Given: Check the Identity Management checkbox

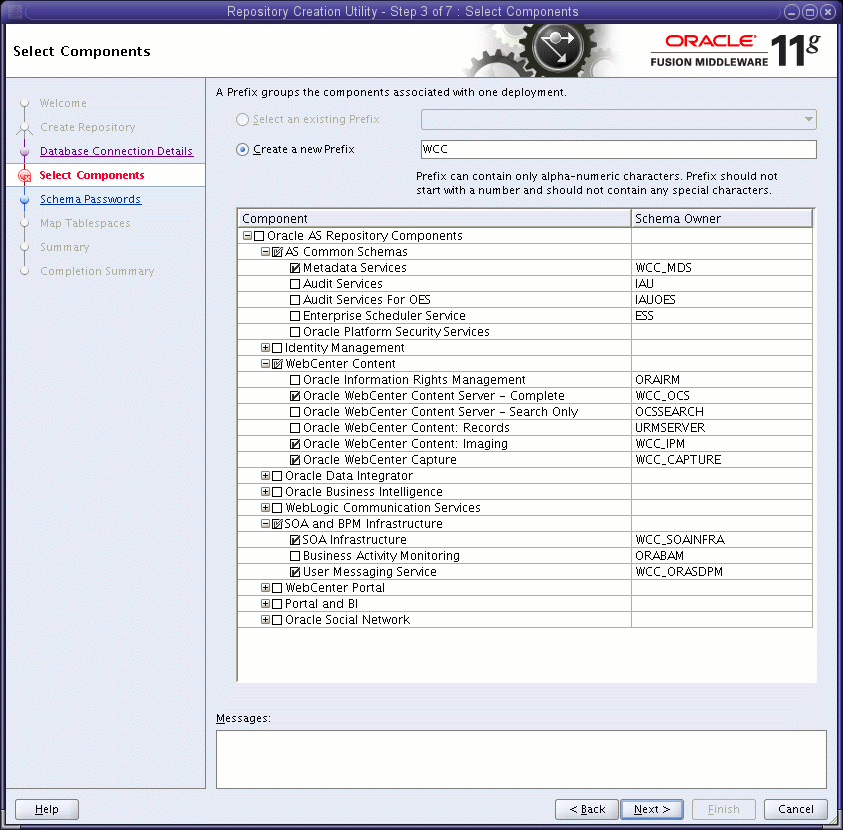Looking at the screenshot, I should point(277,348).
